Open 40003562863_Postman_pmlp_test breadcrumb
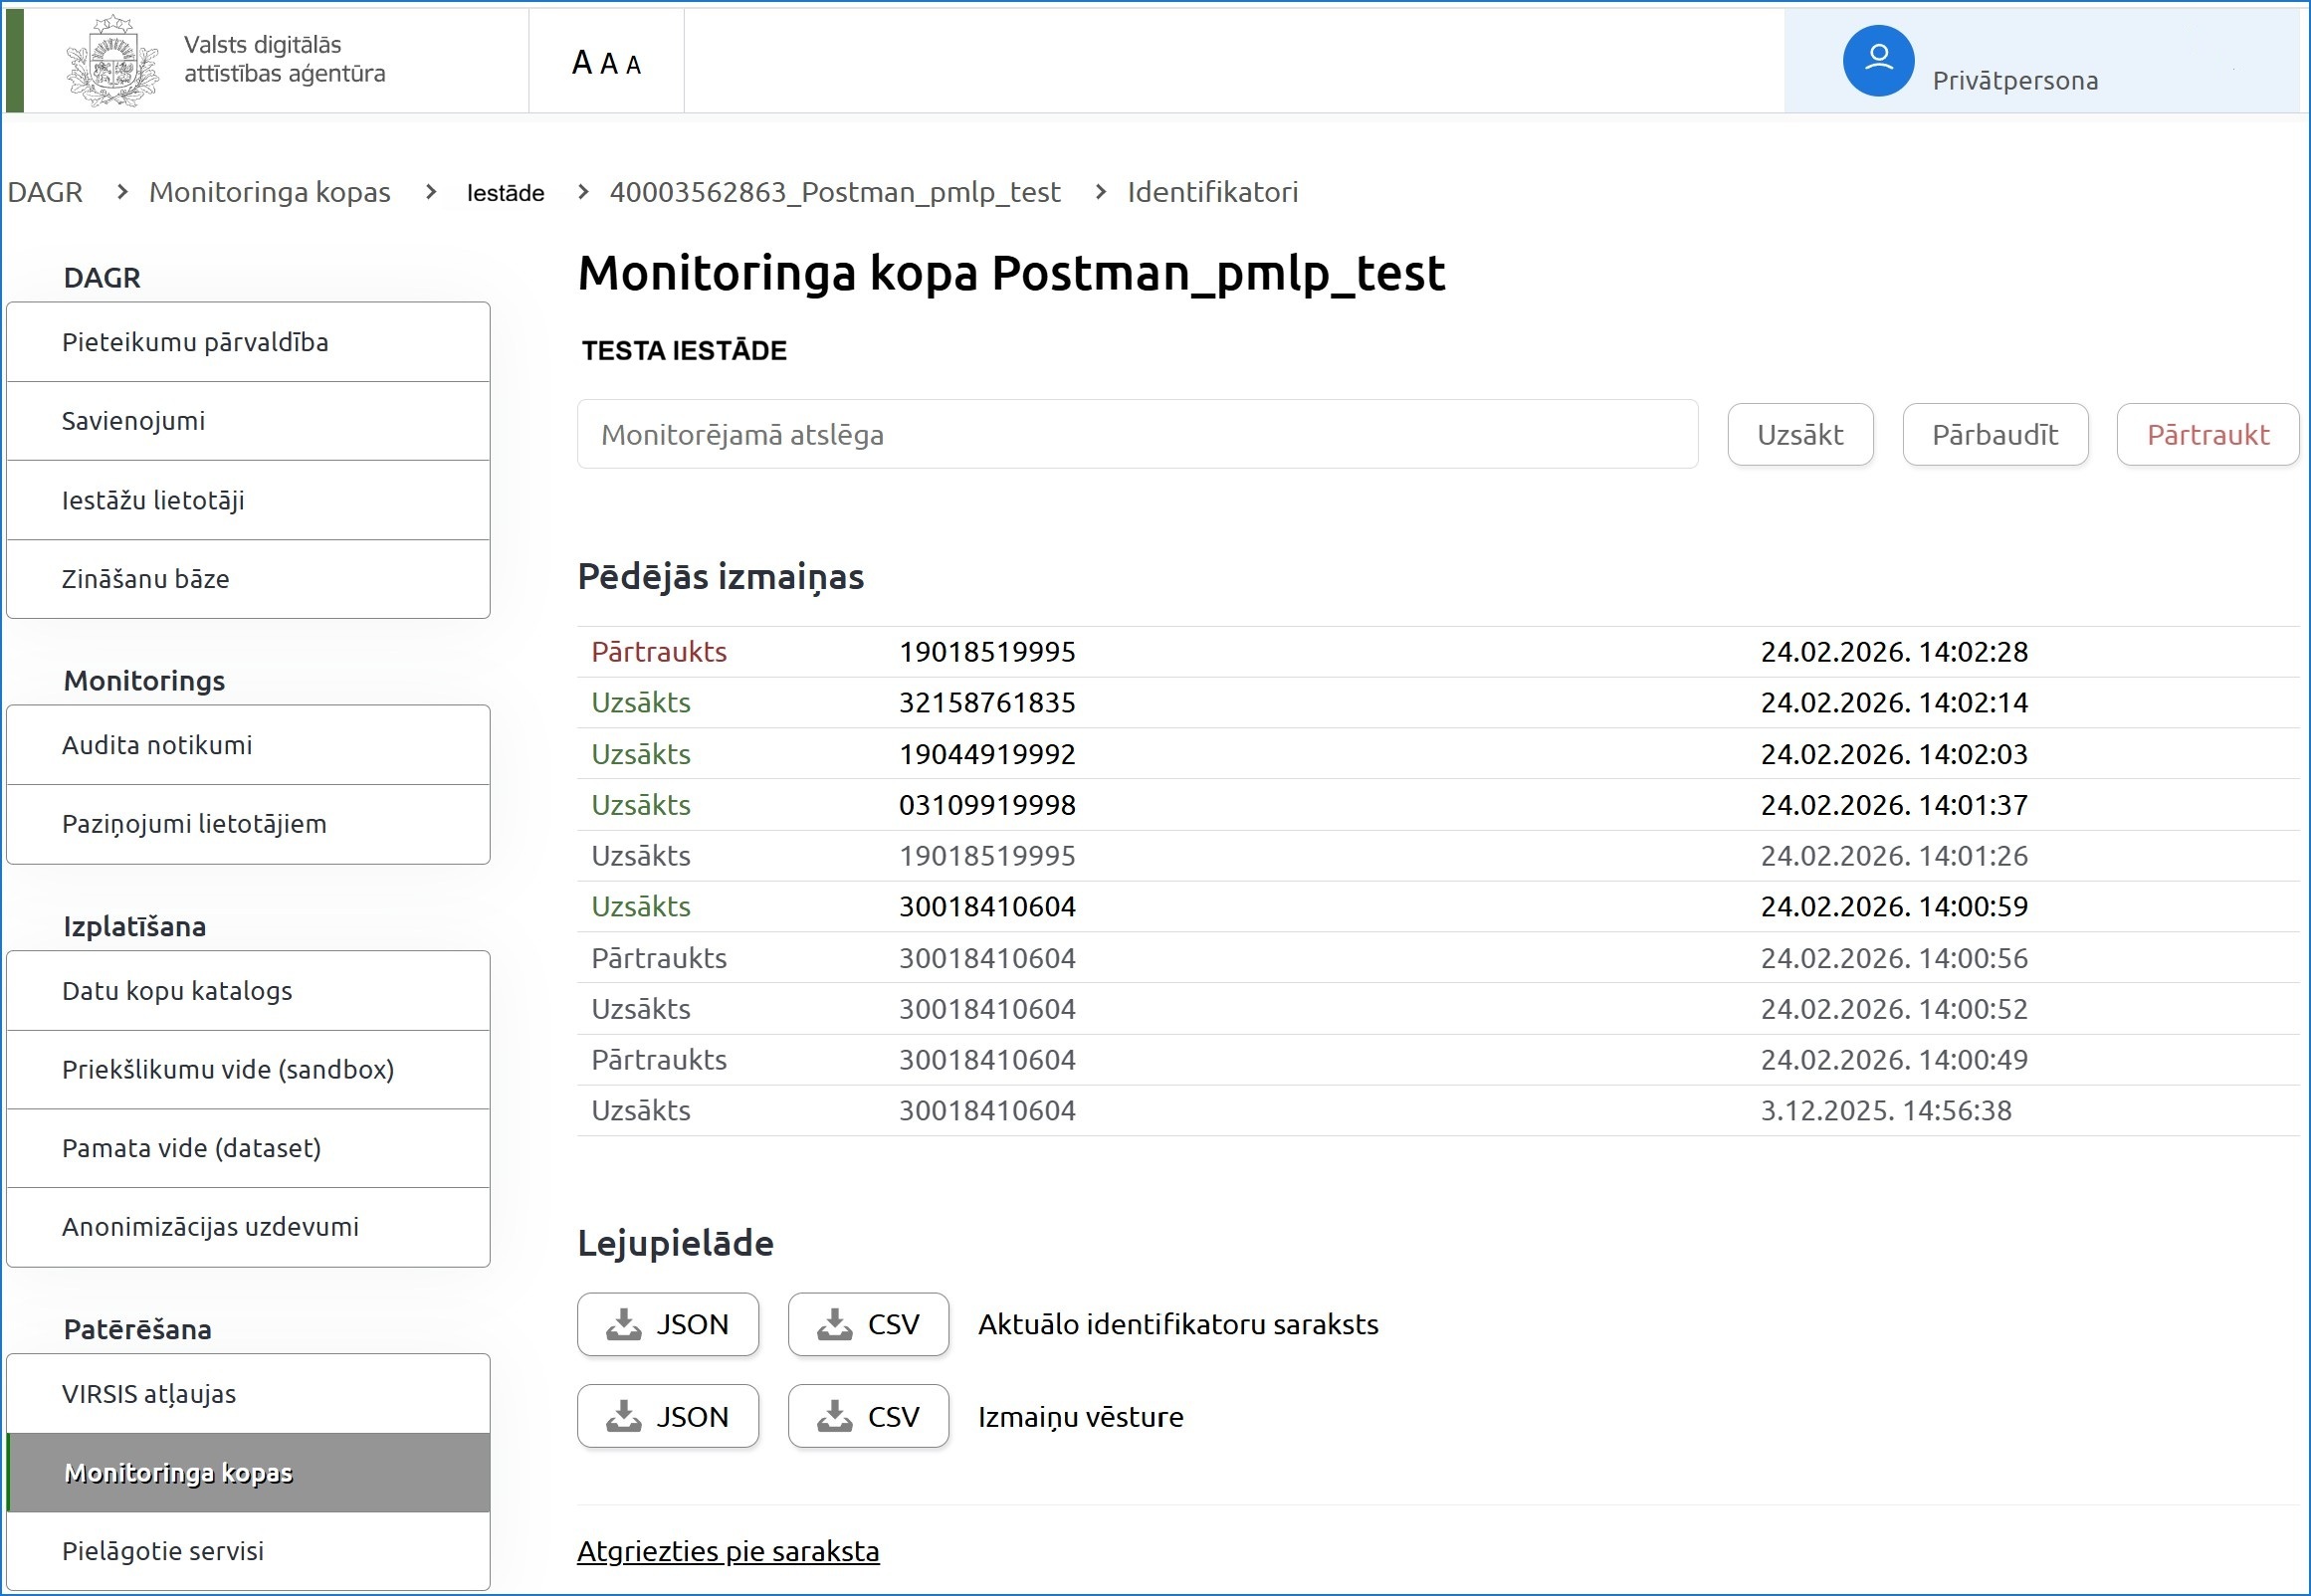The image size is (2311, 1596). pos(835,192)
